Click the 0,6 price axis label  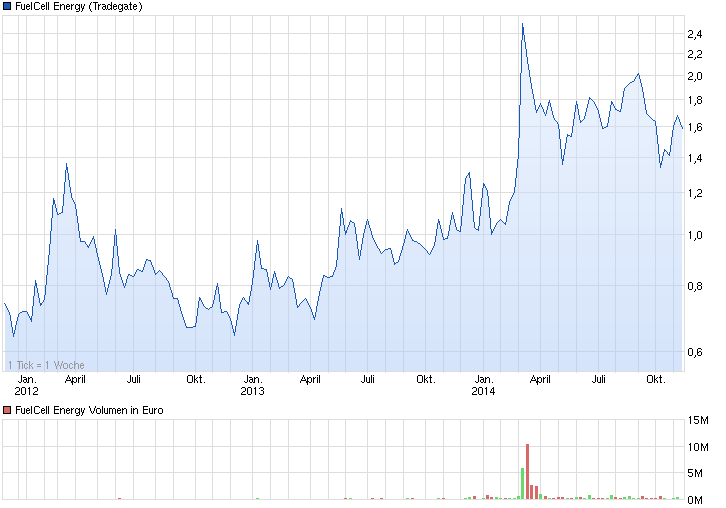click(695, 352)
